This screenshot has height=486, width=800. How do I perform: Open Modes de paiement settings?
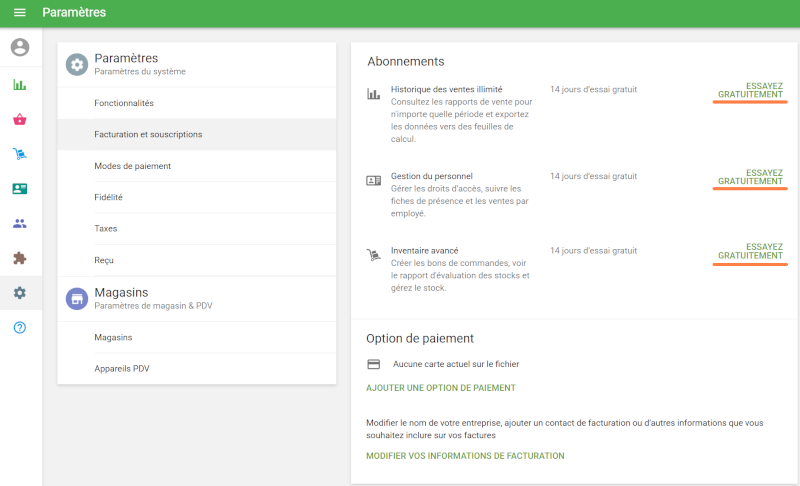pos(132,166)
